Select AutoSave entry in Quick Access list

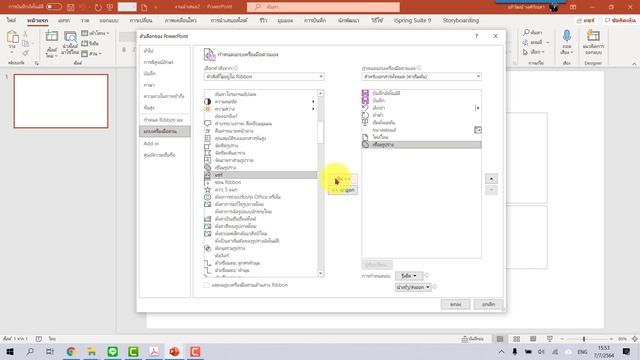pyautogui.click(x=421, y=93)
